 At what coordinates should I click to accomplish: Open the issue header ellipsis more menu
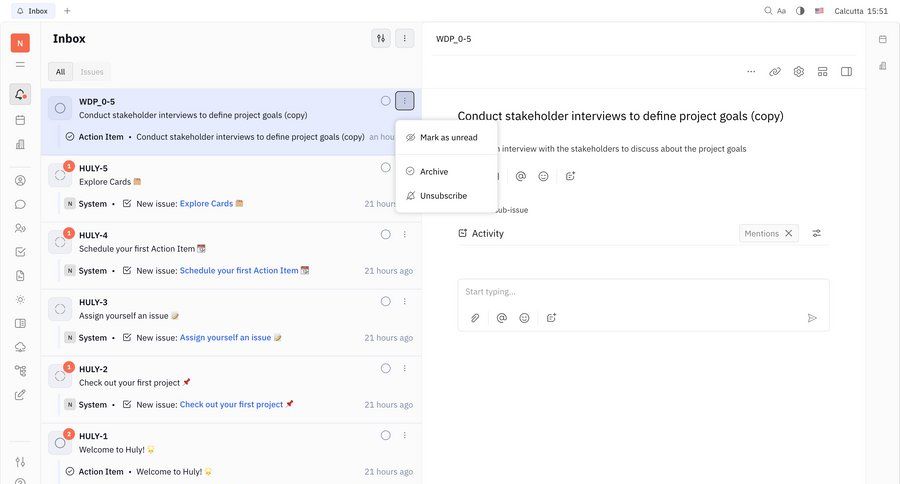point(751,72)
